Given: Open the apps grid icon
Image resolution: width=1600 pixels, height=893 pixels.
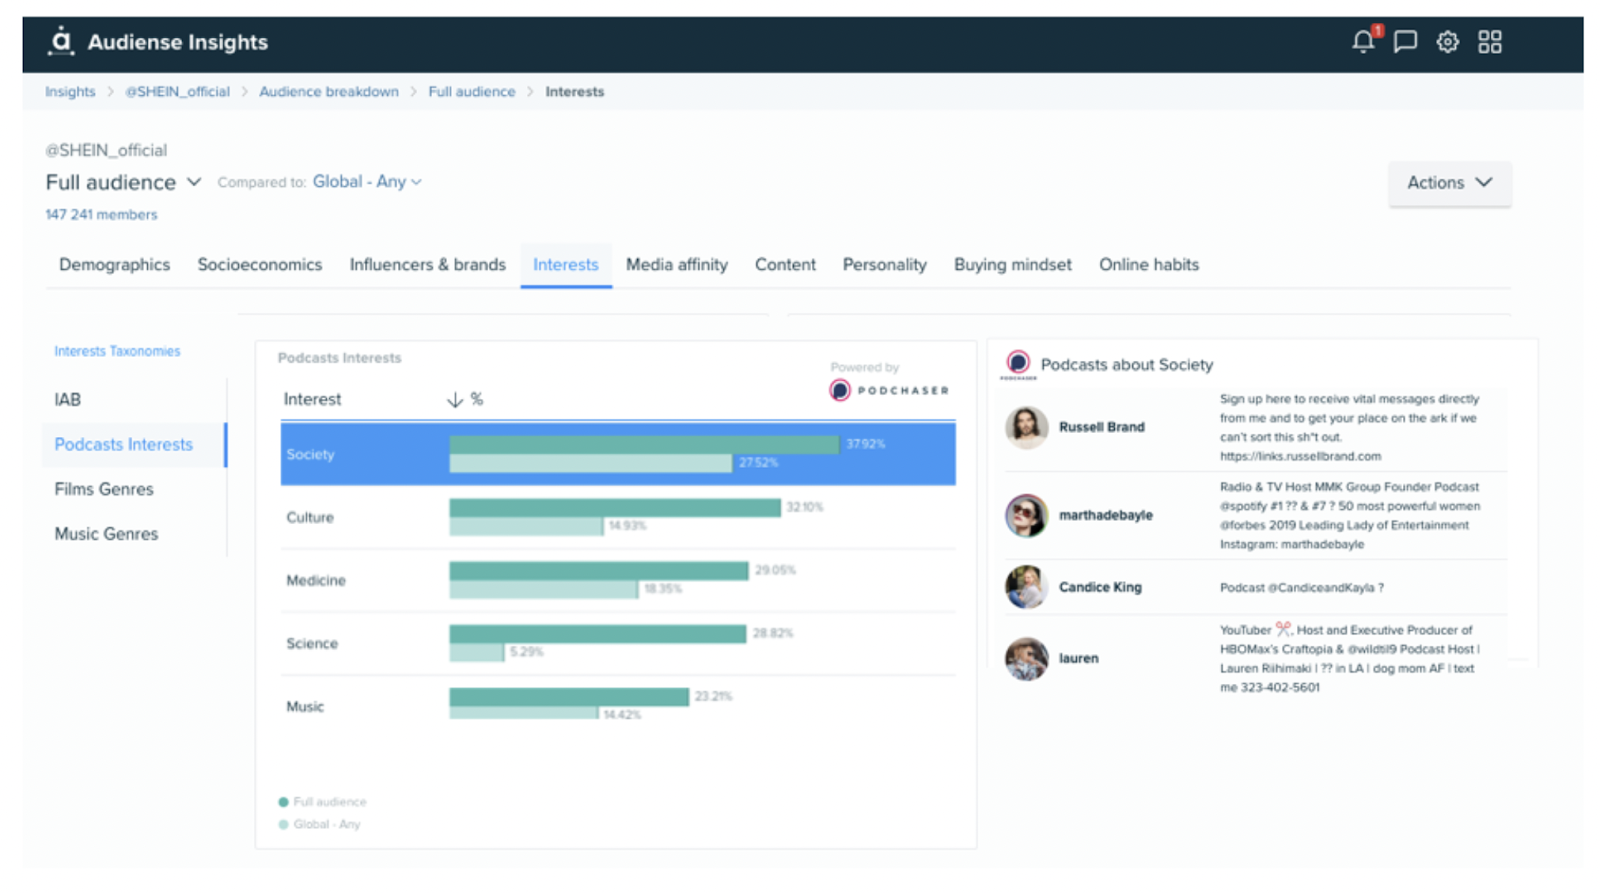Looking at the screenshot, I should (x=1490, y=42).
